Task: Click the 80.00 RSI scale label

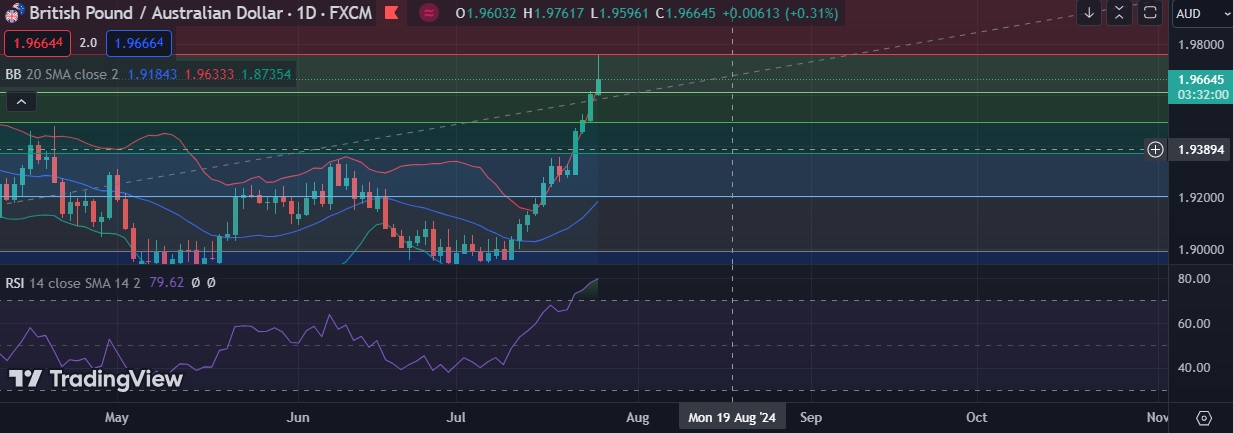Action: (x=1195, y=278)
